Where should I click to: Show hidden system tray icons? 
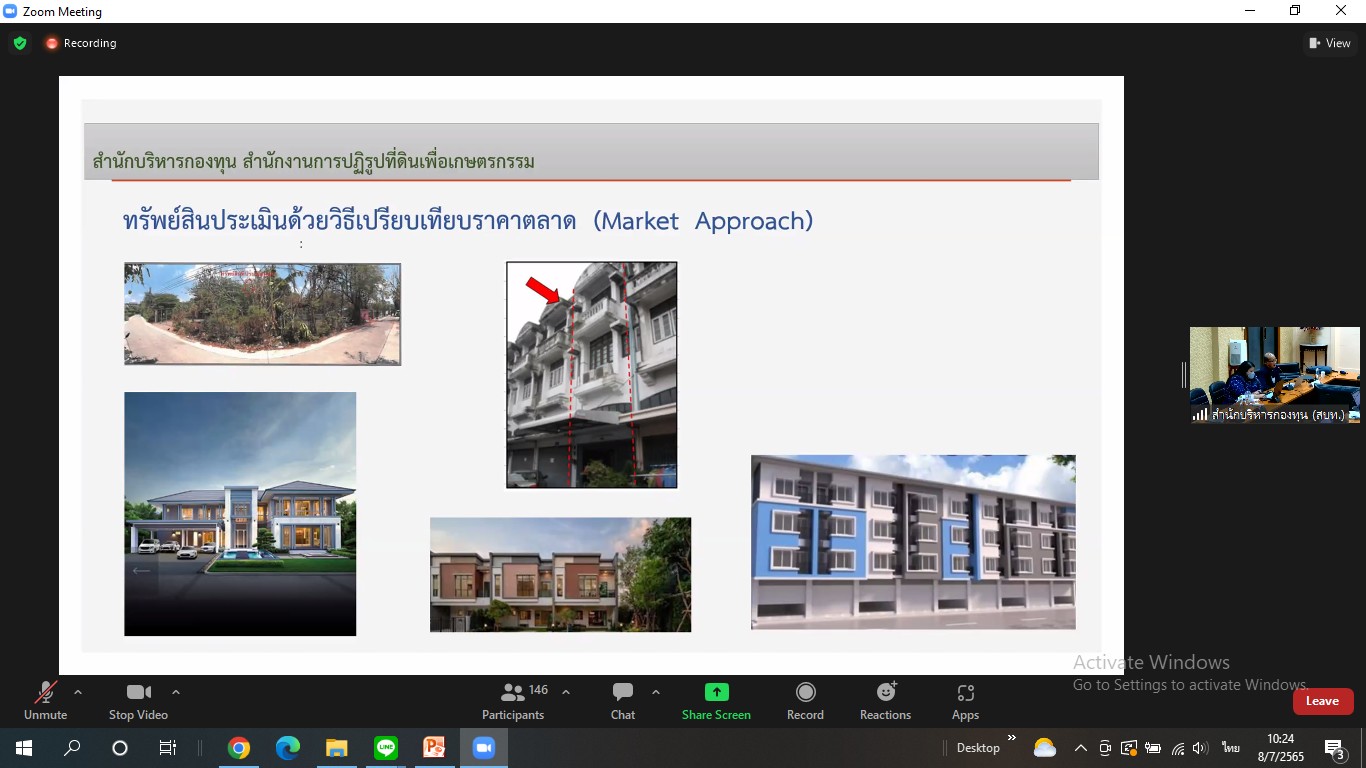point(1081,748)
